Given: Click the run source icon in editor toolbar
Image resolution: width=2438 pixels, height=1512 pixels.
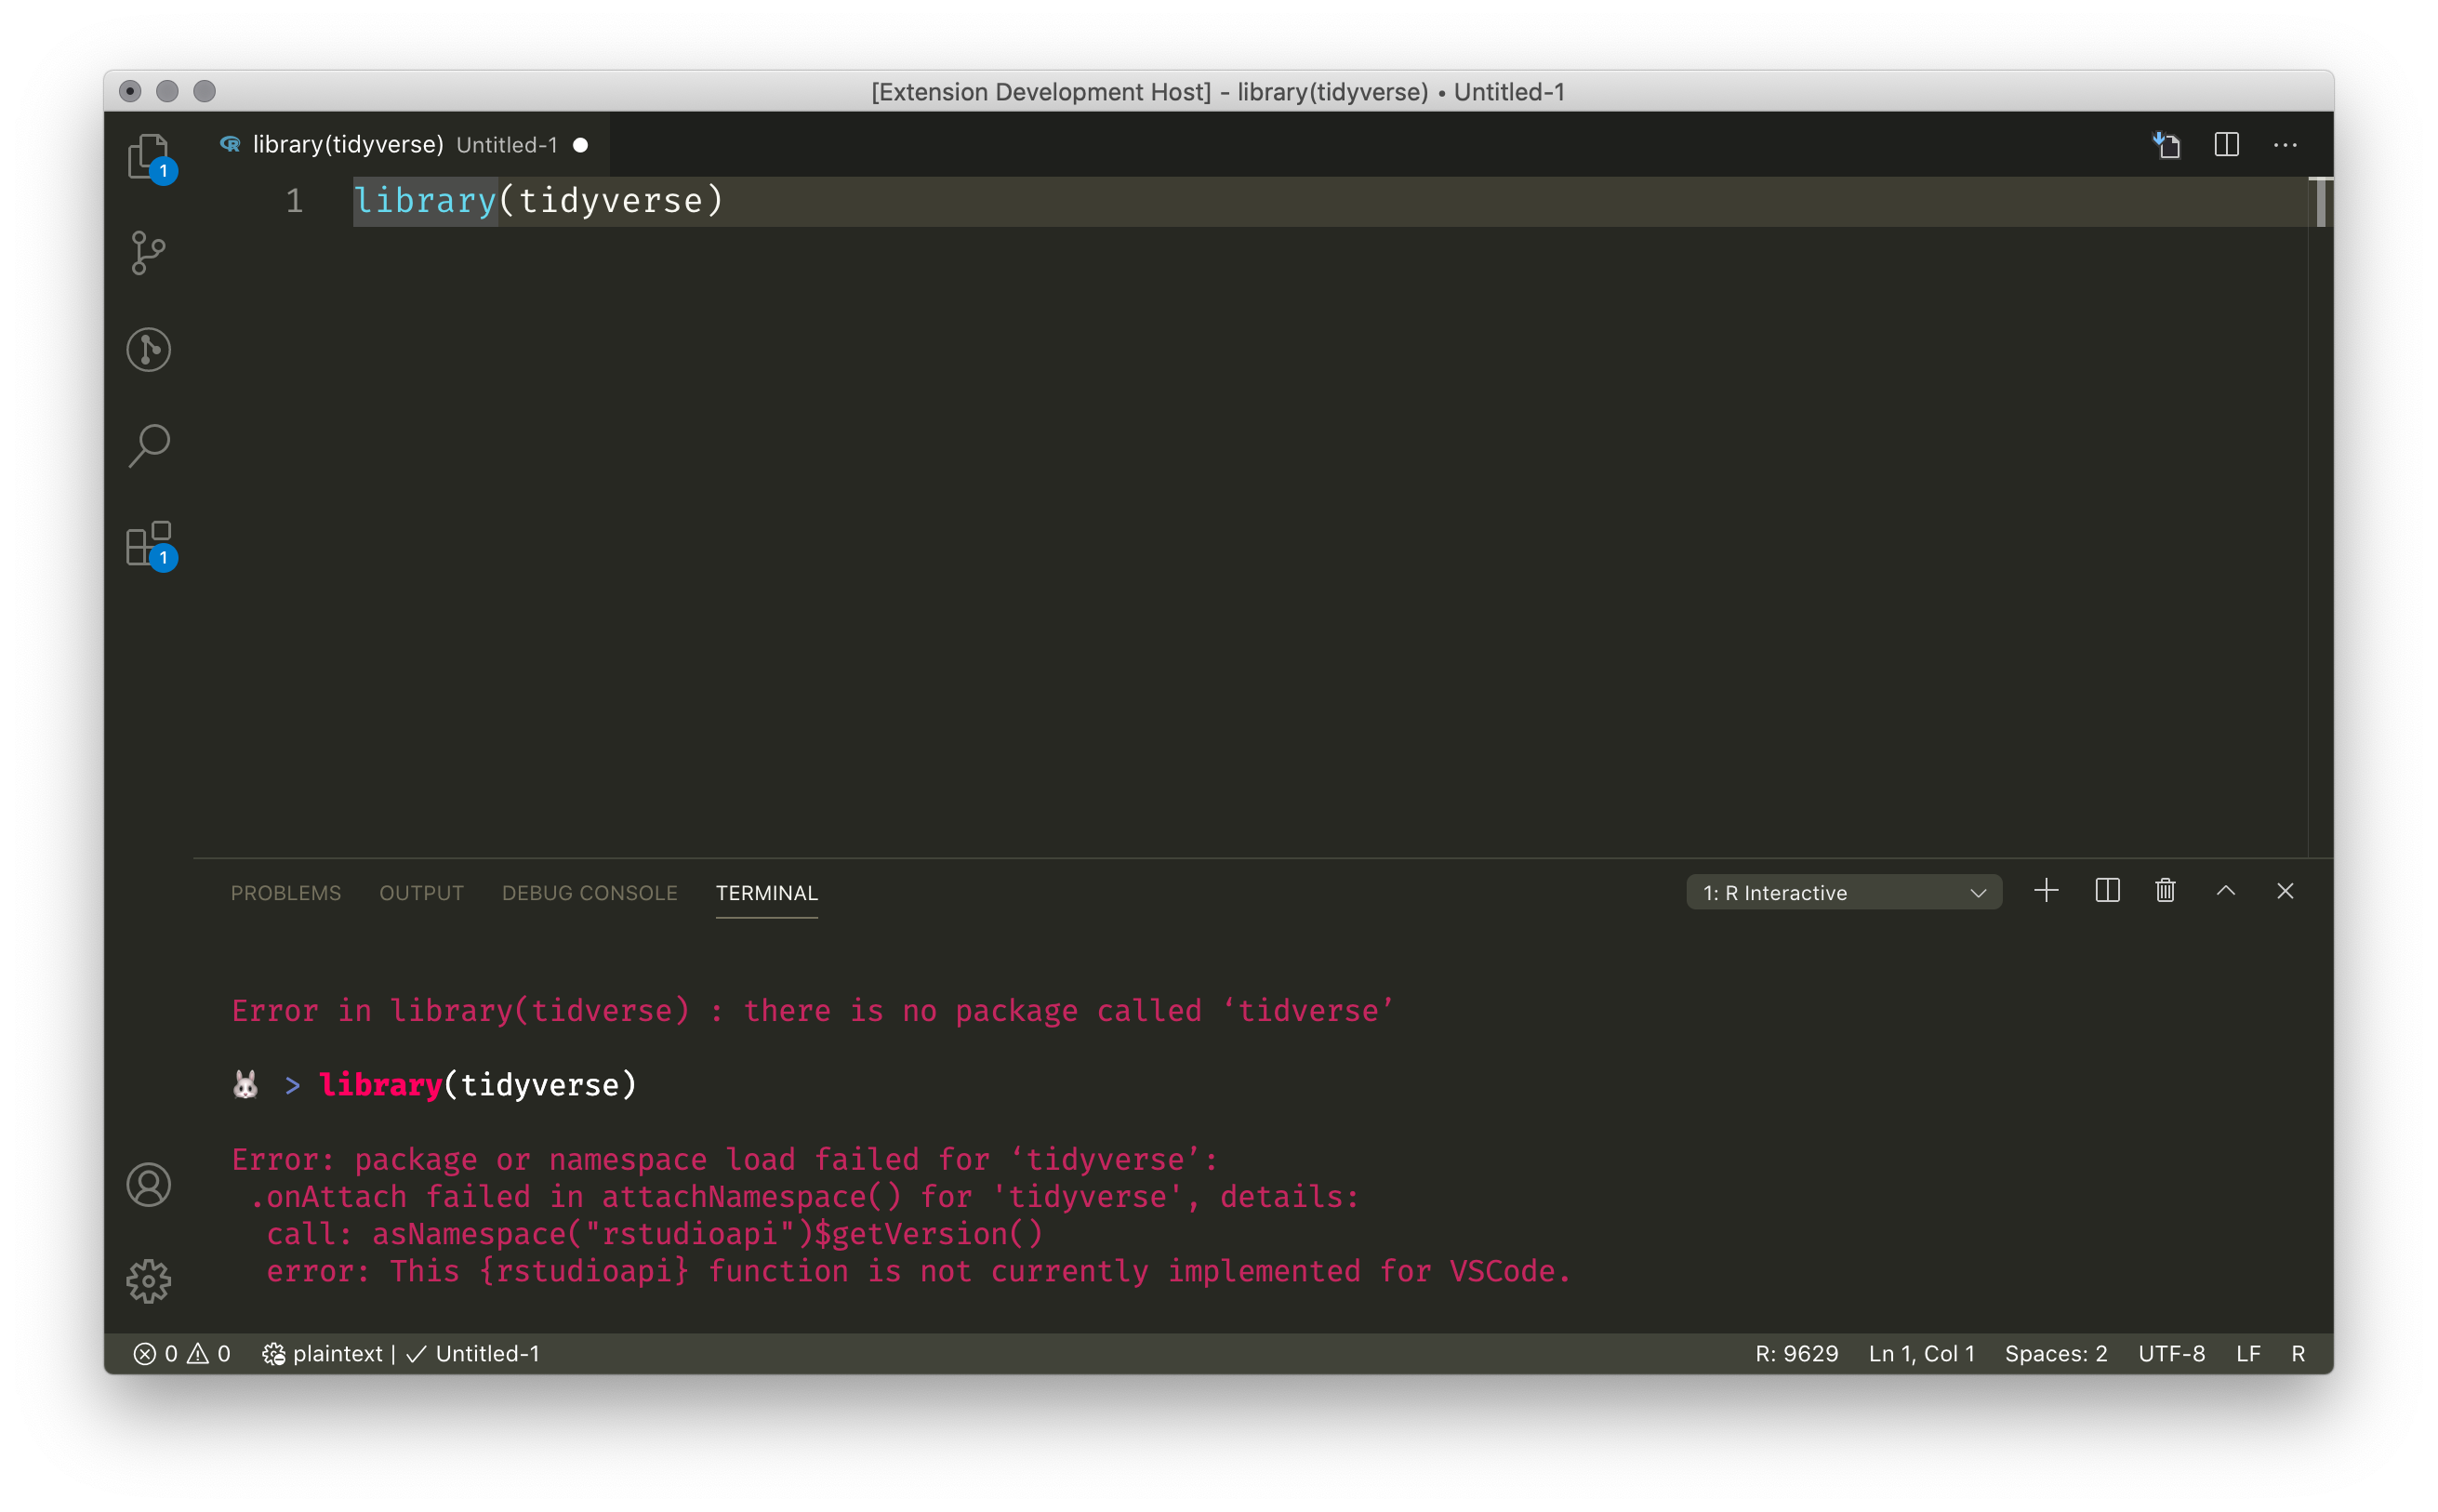Looking at the screenshot, I should (x=2166, y=145).
